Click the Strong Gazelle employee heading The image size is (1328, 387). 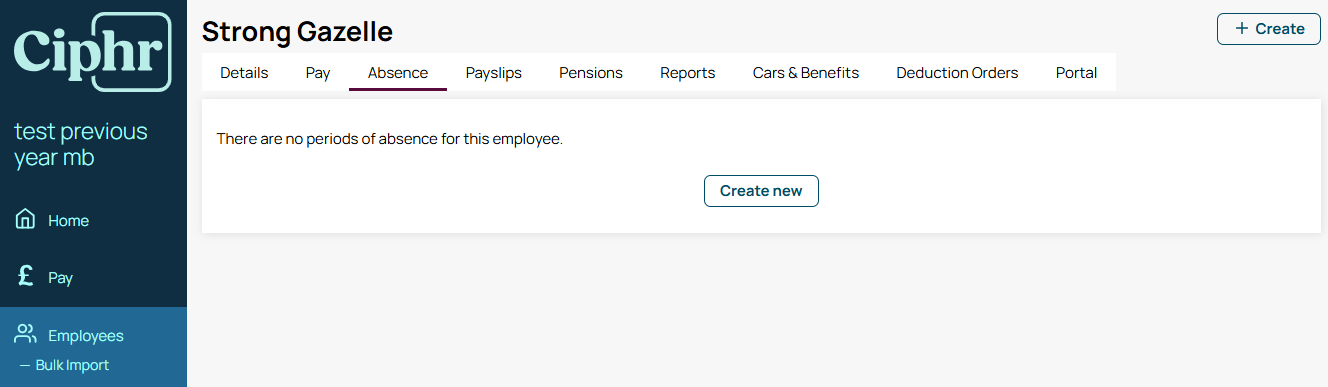(x=297, y=31)
